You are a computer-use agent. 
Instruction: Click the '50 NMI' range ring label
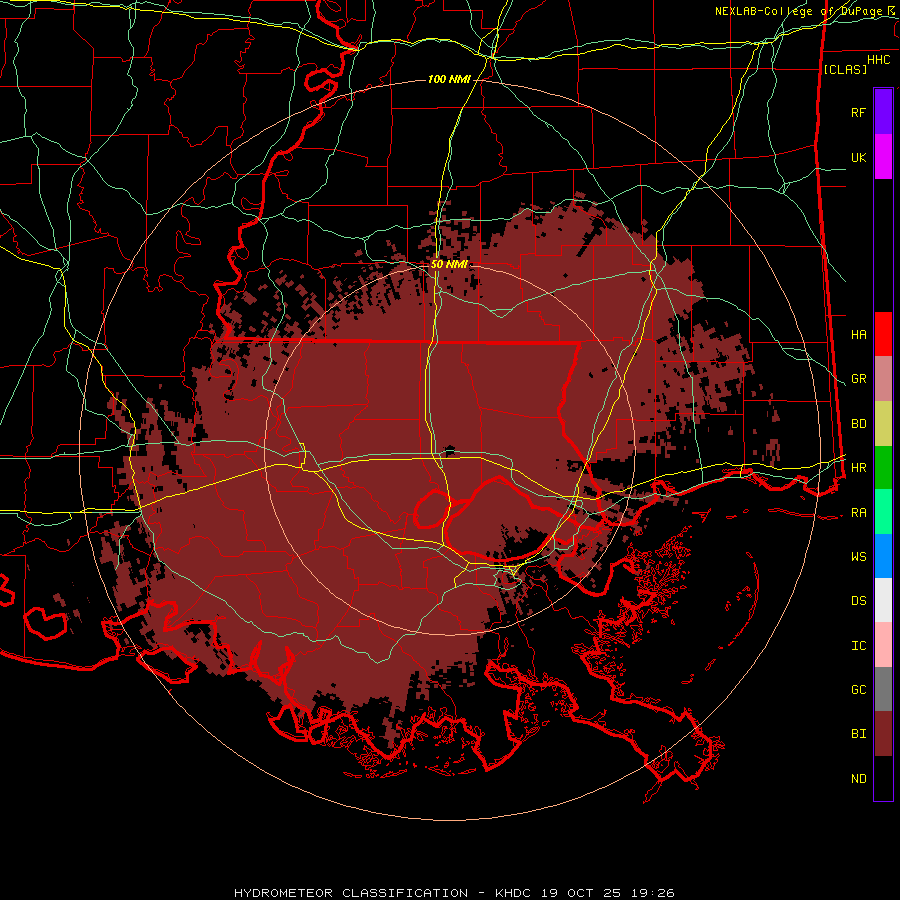click(449, 264)
